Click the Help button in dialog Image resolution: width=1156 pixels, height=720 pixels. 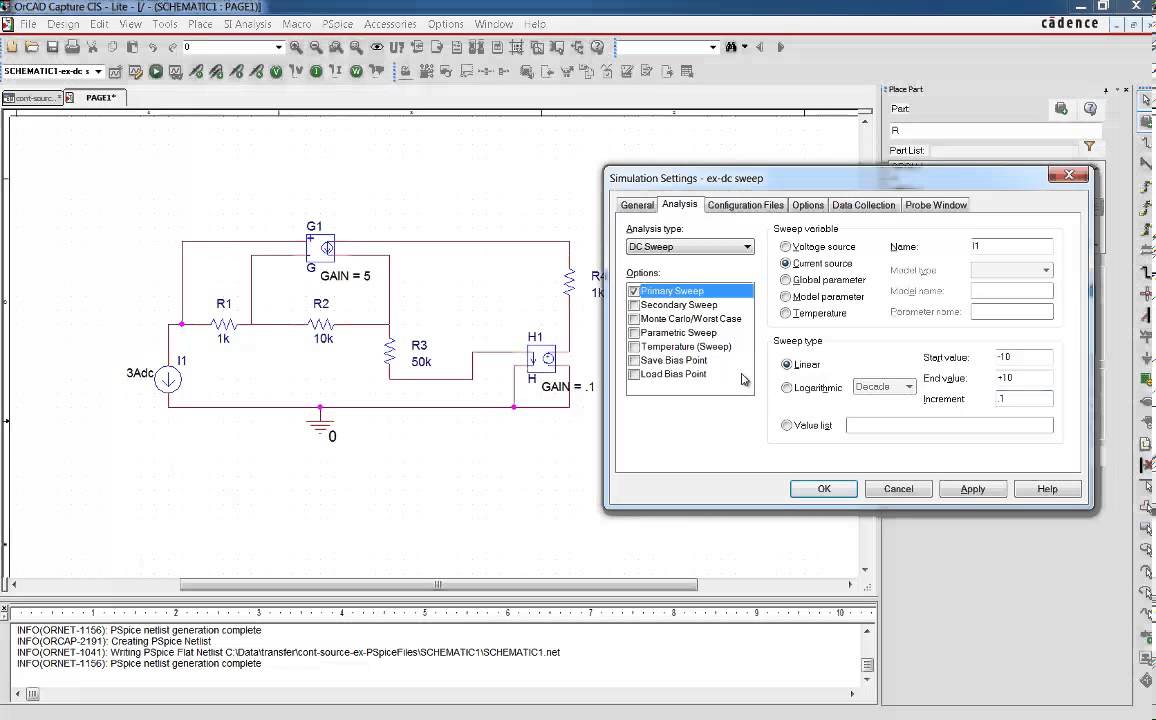point(1047,489)
